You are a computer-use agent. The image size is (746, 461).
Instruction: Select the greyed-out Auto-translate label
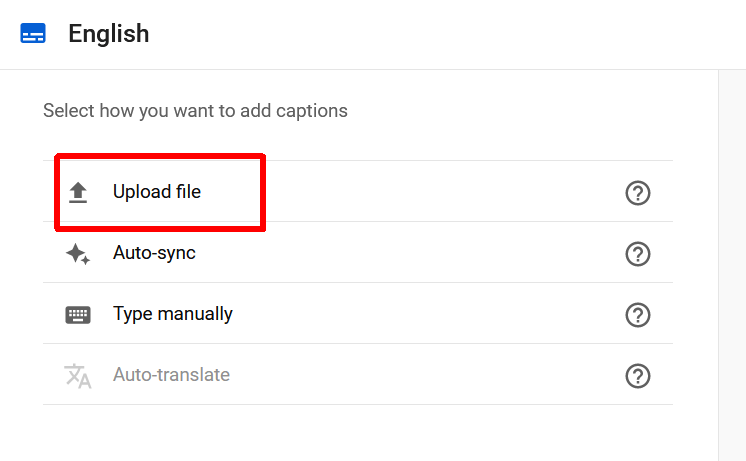coord(171,375)
